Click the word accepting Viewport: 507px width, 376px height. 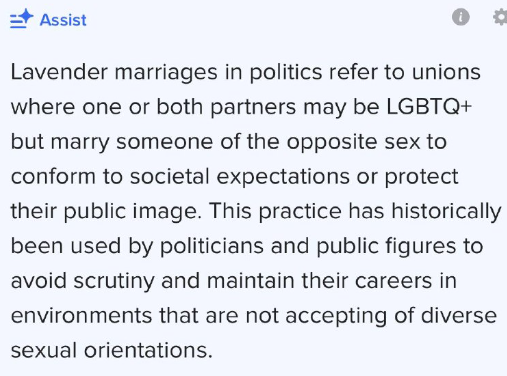tap(336, 317)
